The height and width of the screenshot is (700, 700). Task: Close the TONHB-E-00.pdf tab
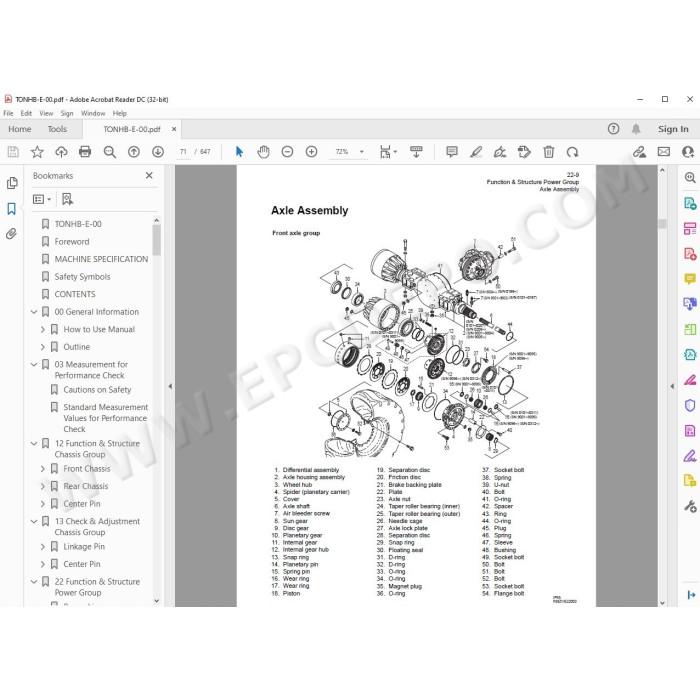174,129
